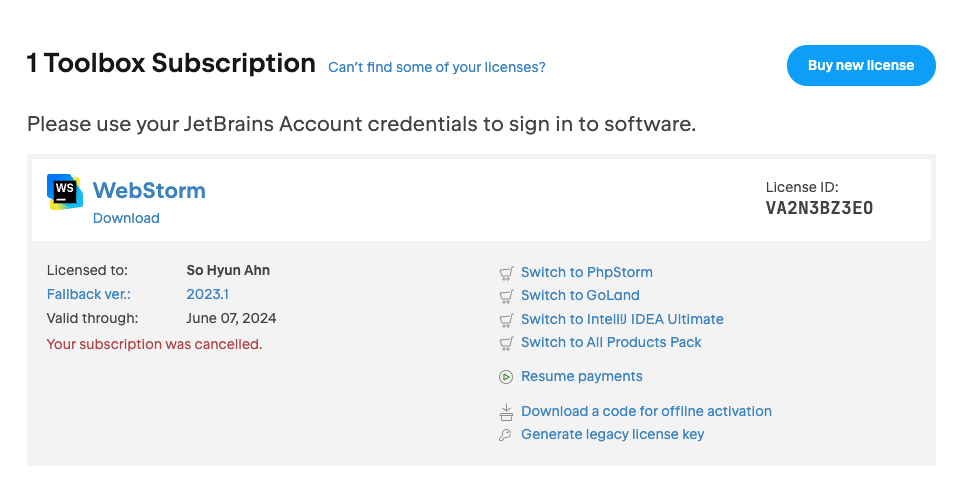
Task: Open the 2023.1 fallback version link
Action: point(207,295)
